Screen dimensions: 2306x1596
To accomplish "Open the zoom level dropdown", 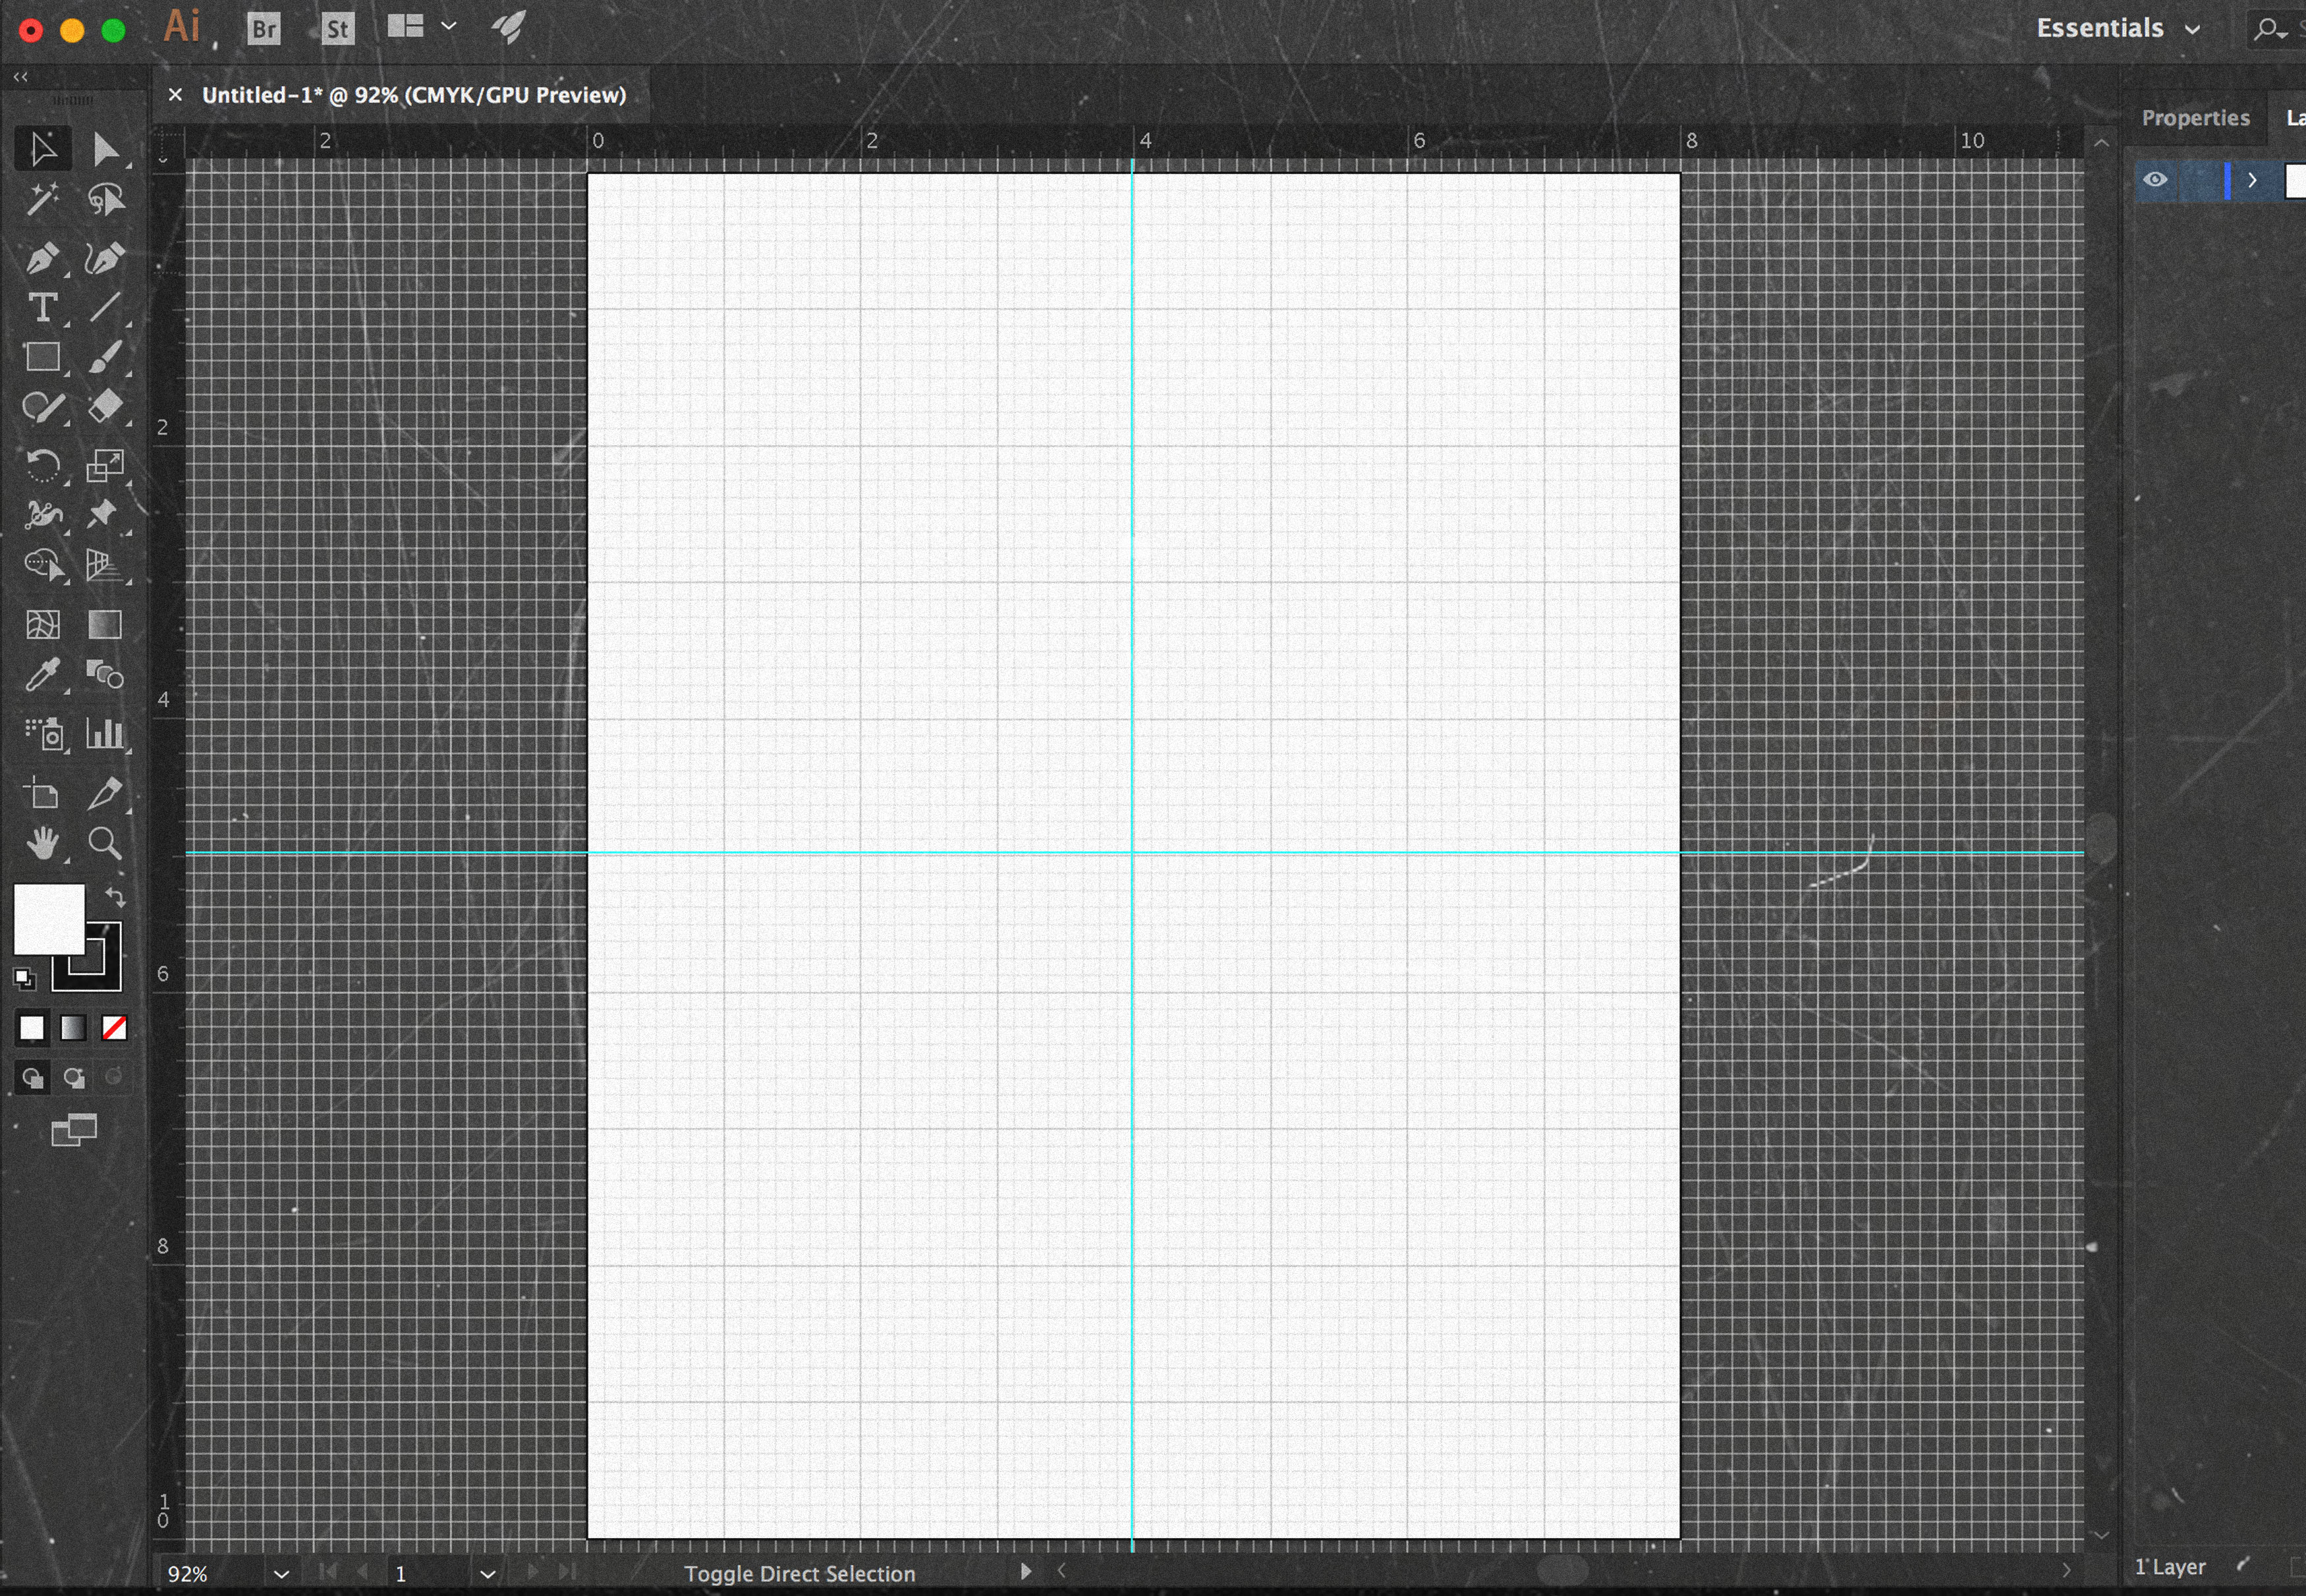I will (281, 1574).
